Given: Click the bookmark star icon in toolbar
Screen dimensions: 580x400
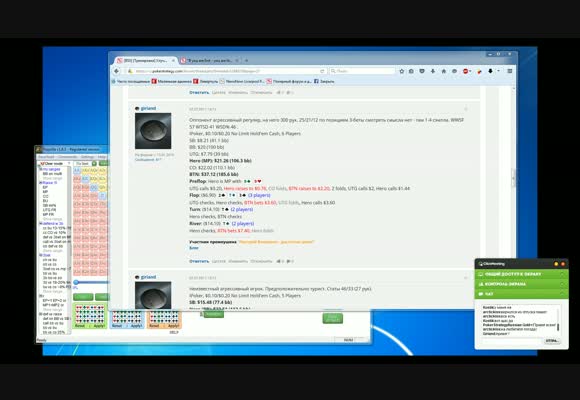Looking at the screenshot, I should [x=402, y=71].
